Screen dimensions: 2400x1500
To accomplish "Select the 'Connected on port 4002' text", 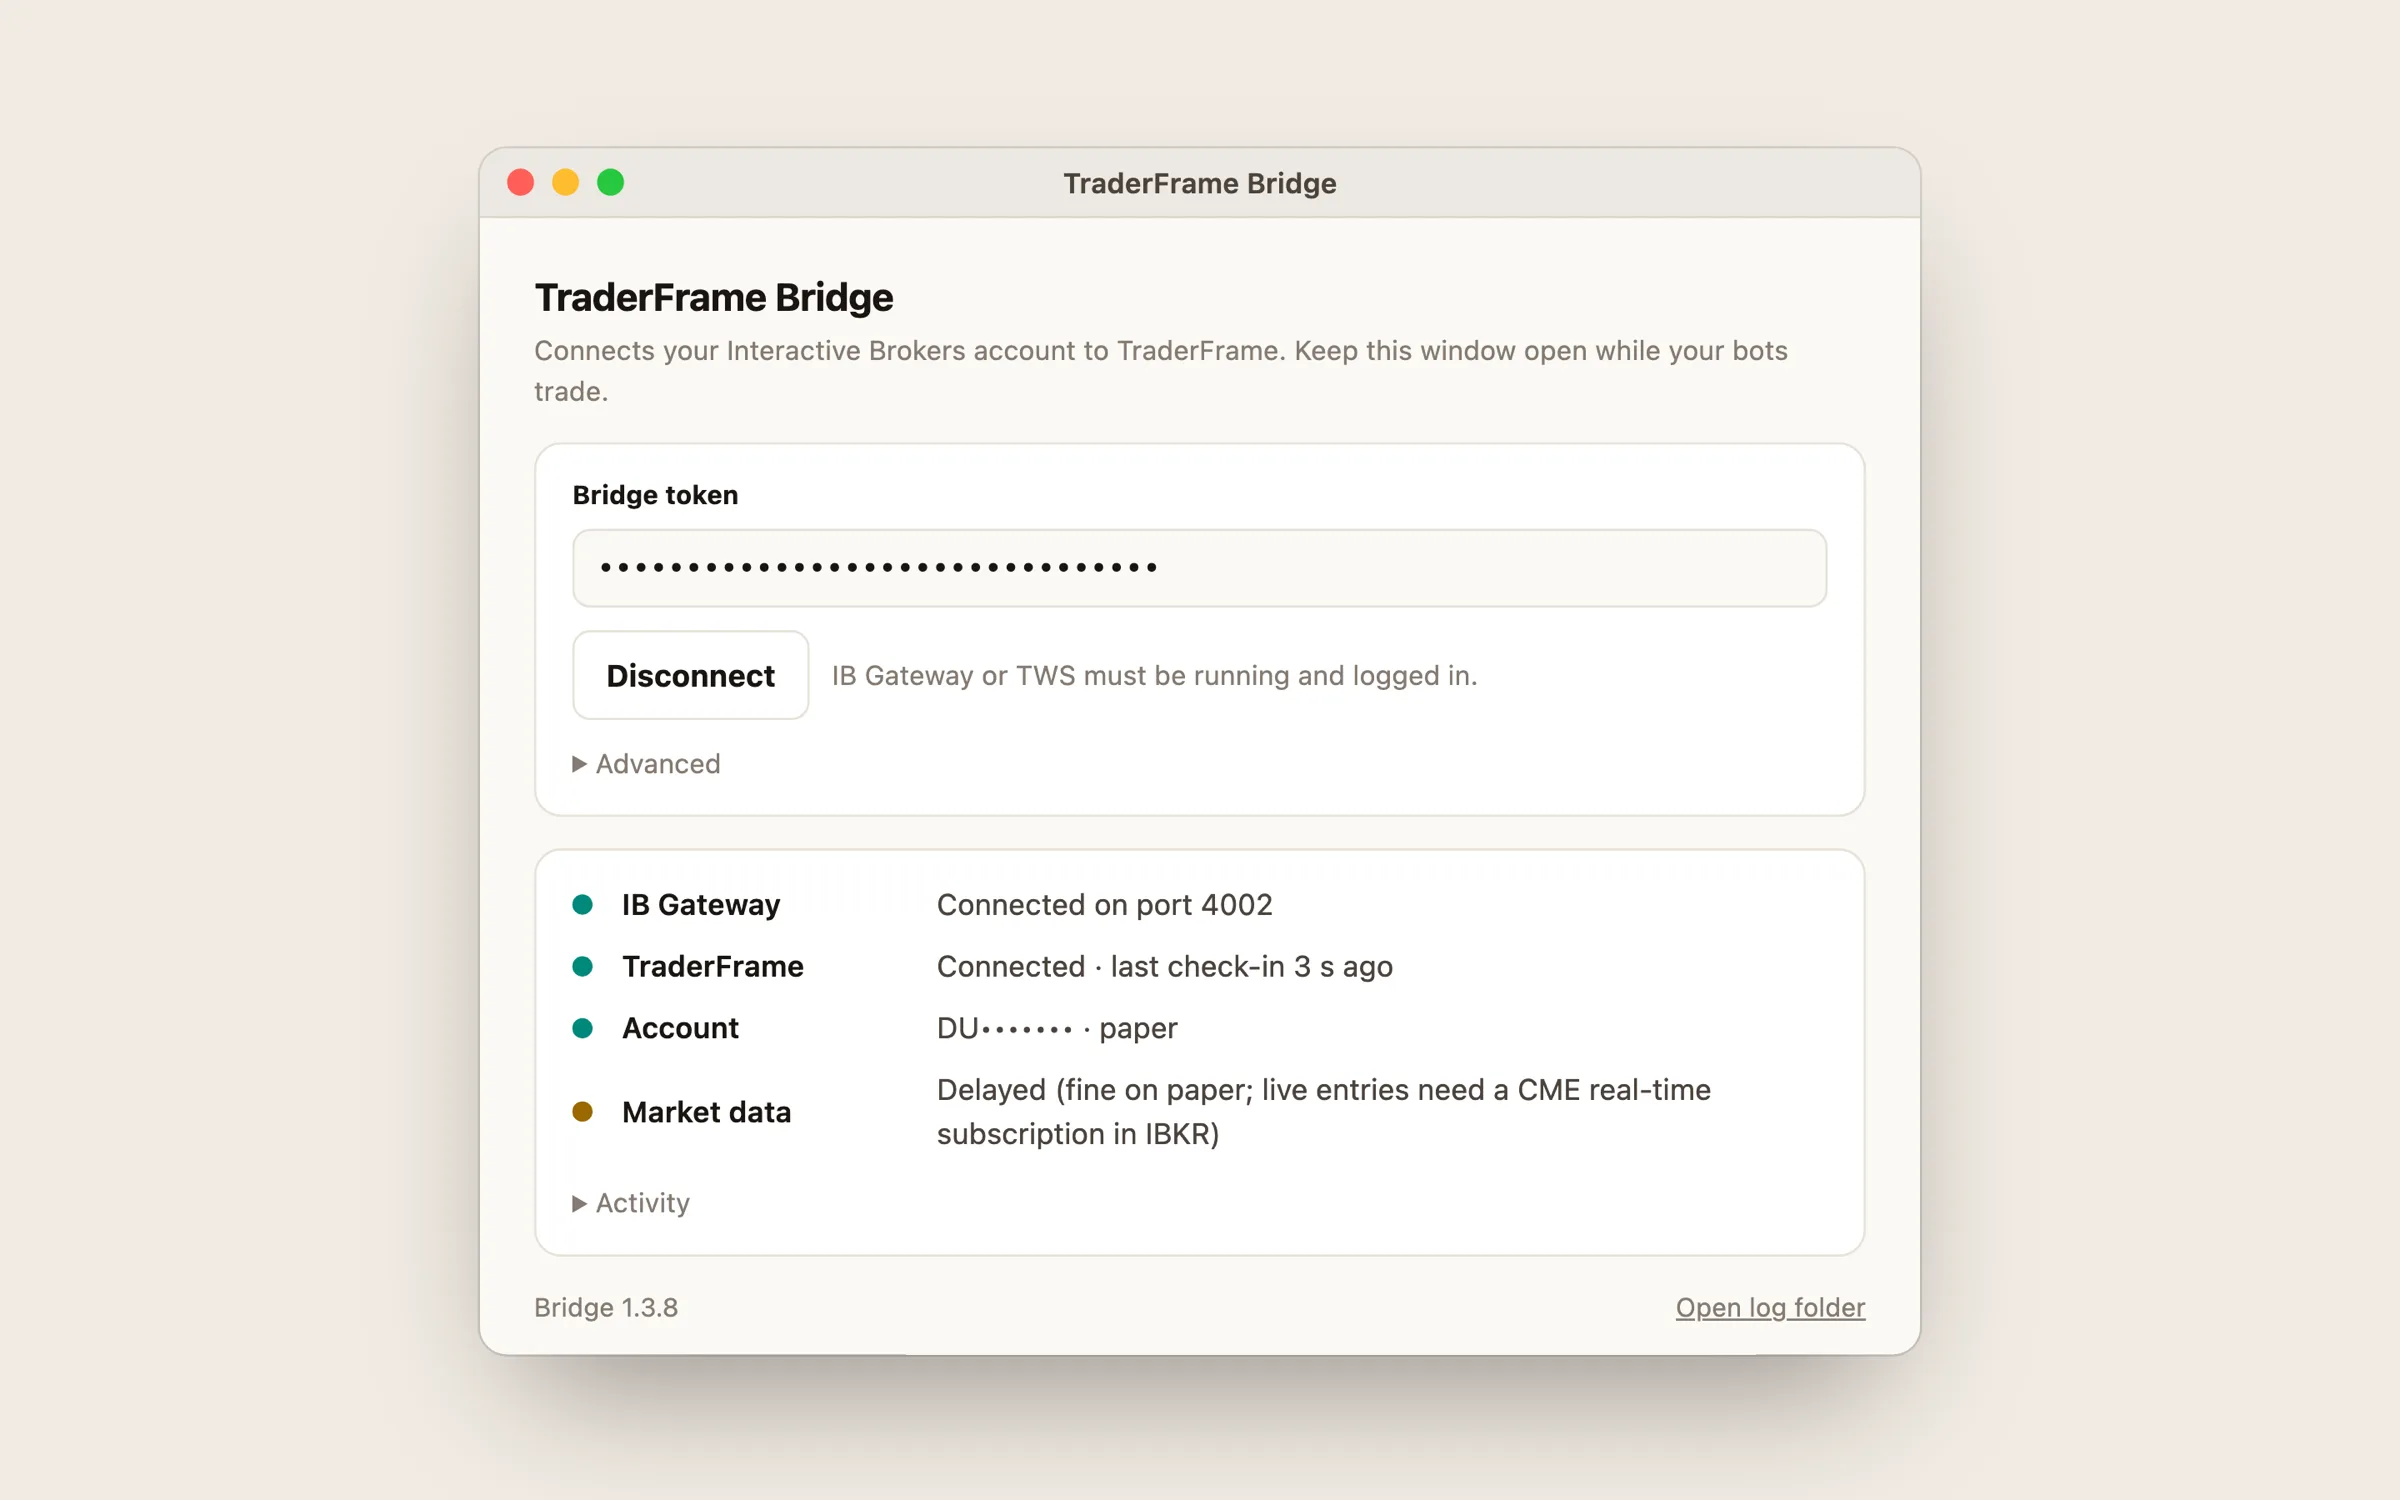I will pos(1104,905).
